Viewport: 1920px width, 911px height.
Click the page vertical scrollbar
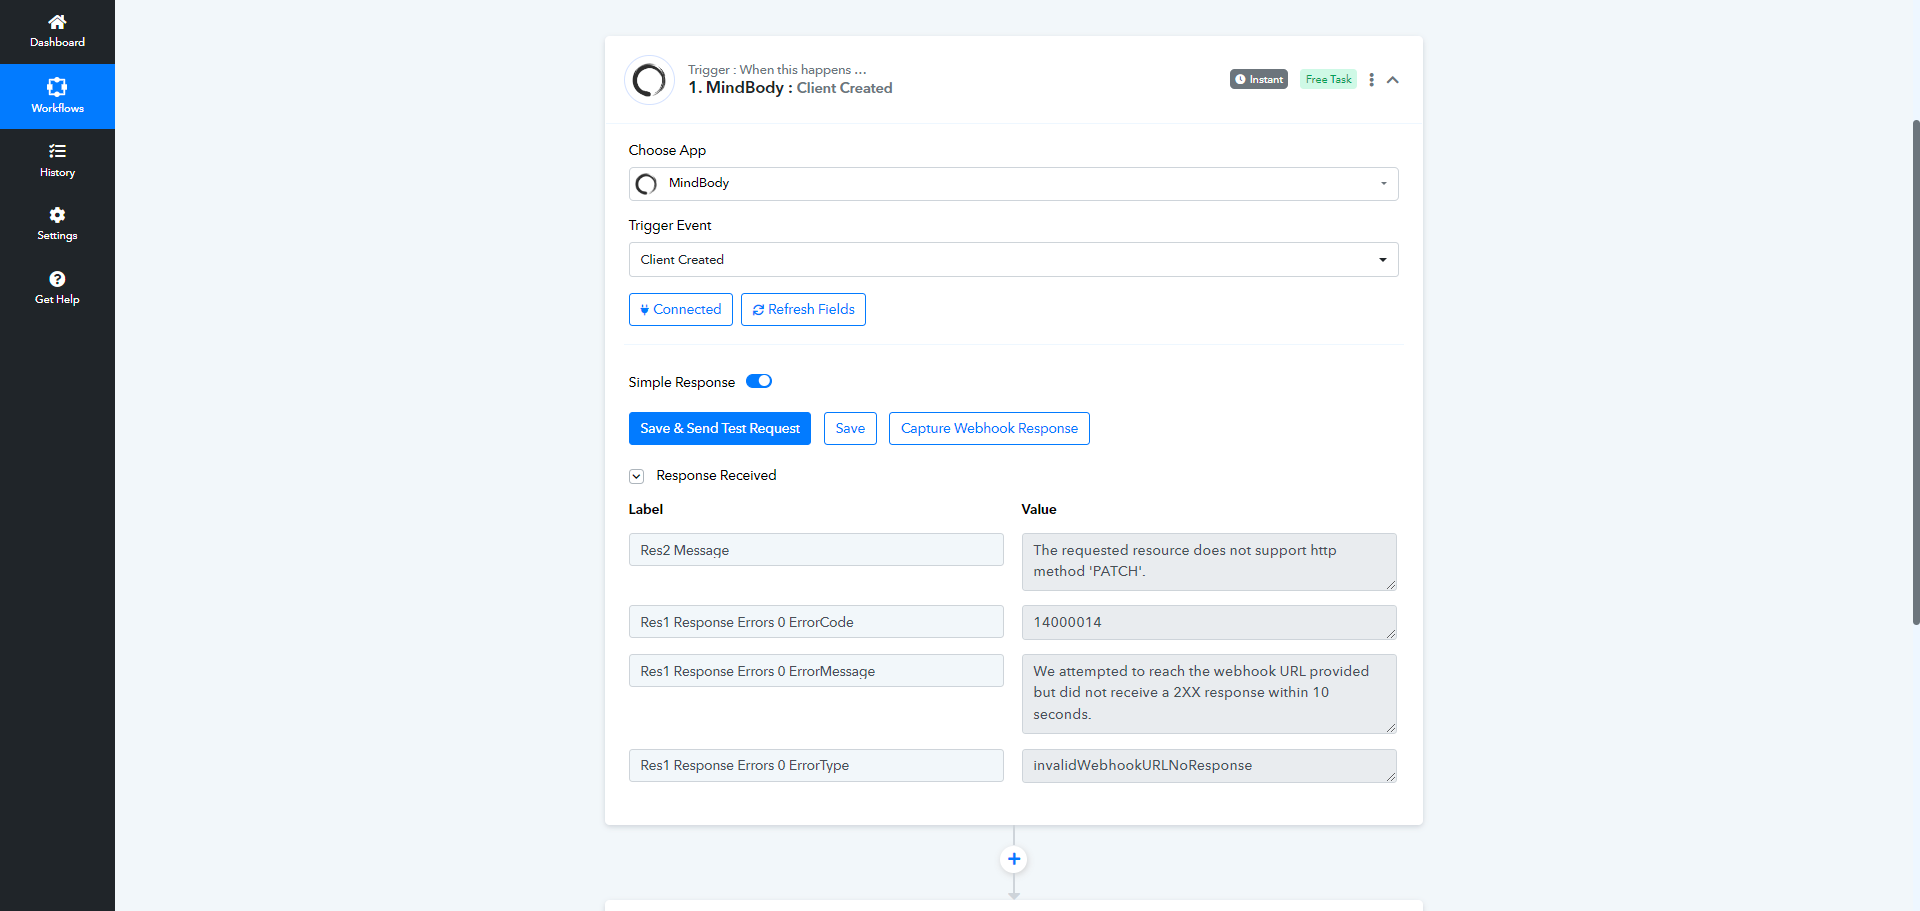pos(1916,372)
